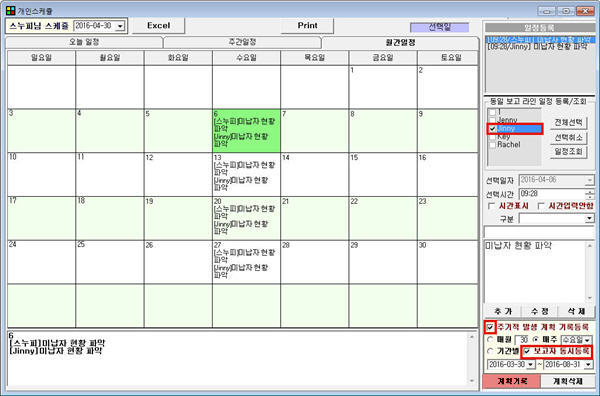Switch to the 오늘 일정 tab
The height and width of the screenshot is (396, 600).
(x=84, y=42)
